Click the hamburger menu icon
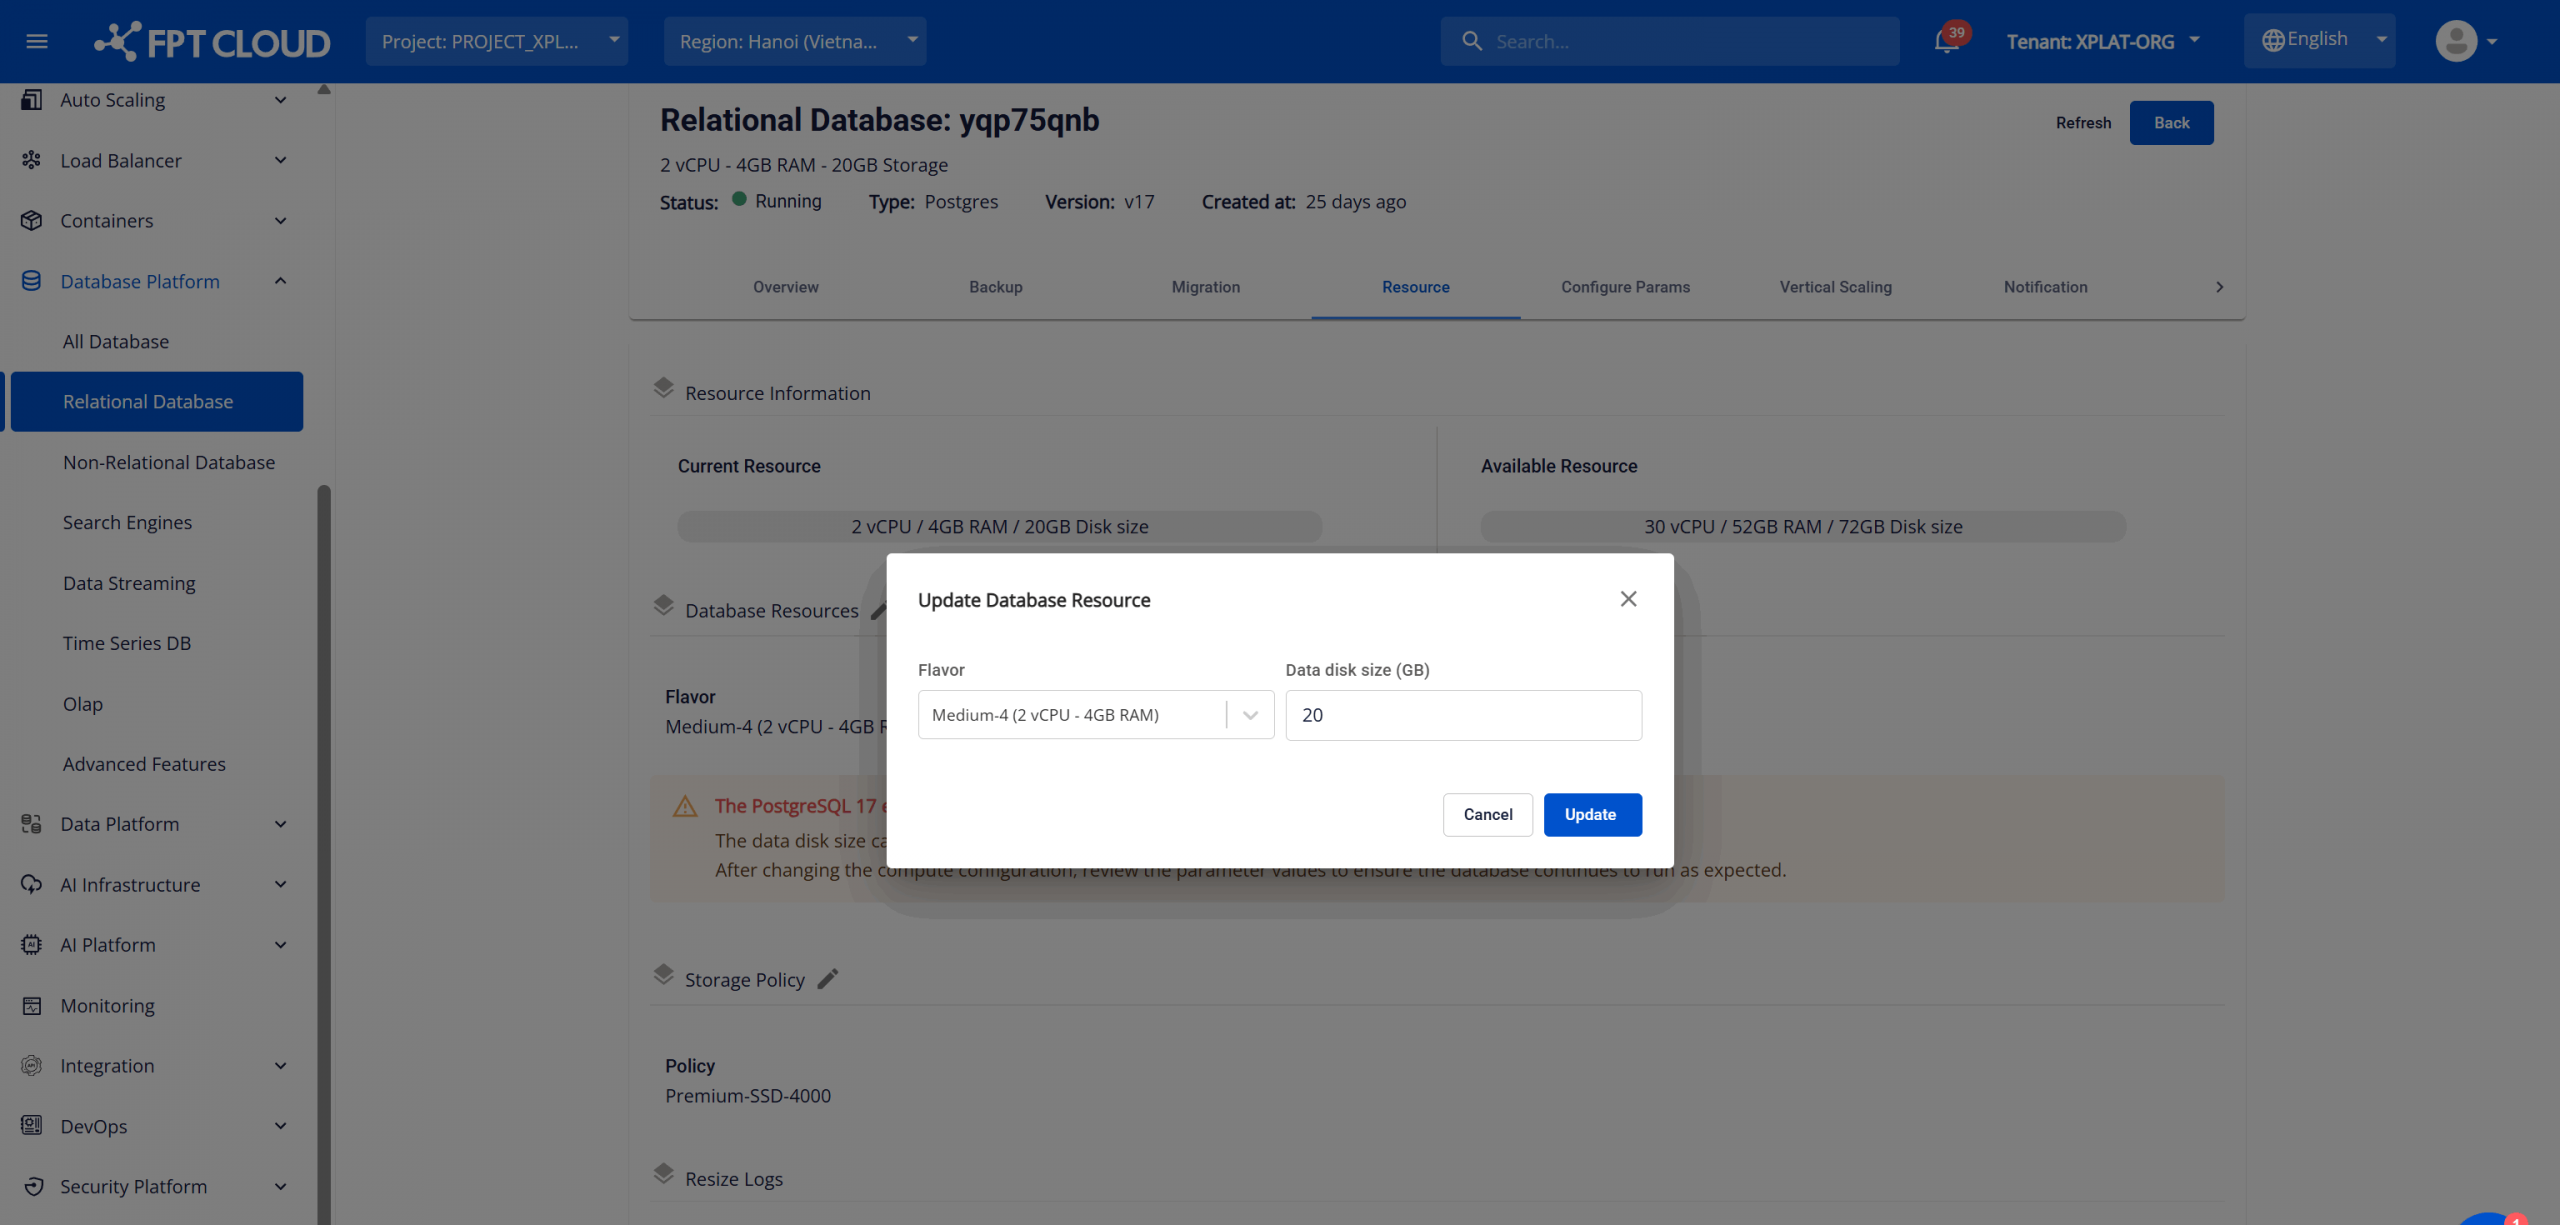 37,41
